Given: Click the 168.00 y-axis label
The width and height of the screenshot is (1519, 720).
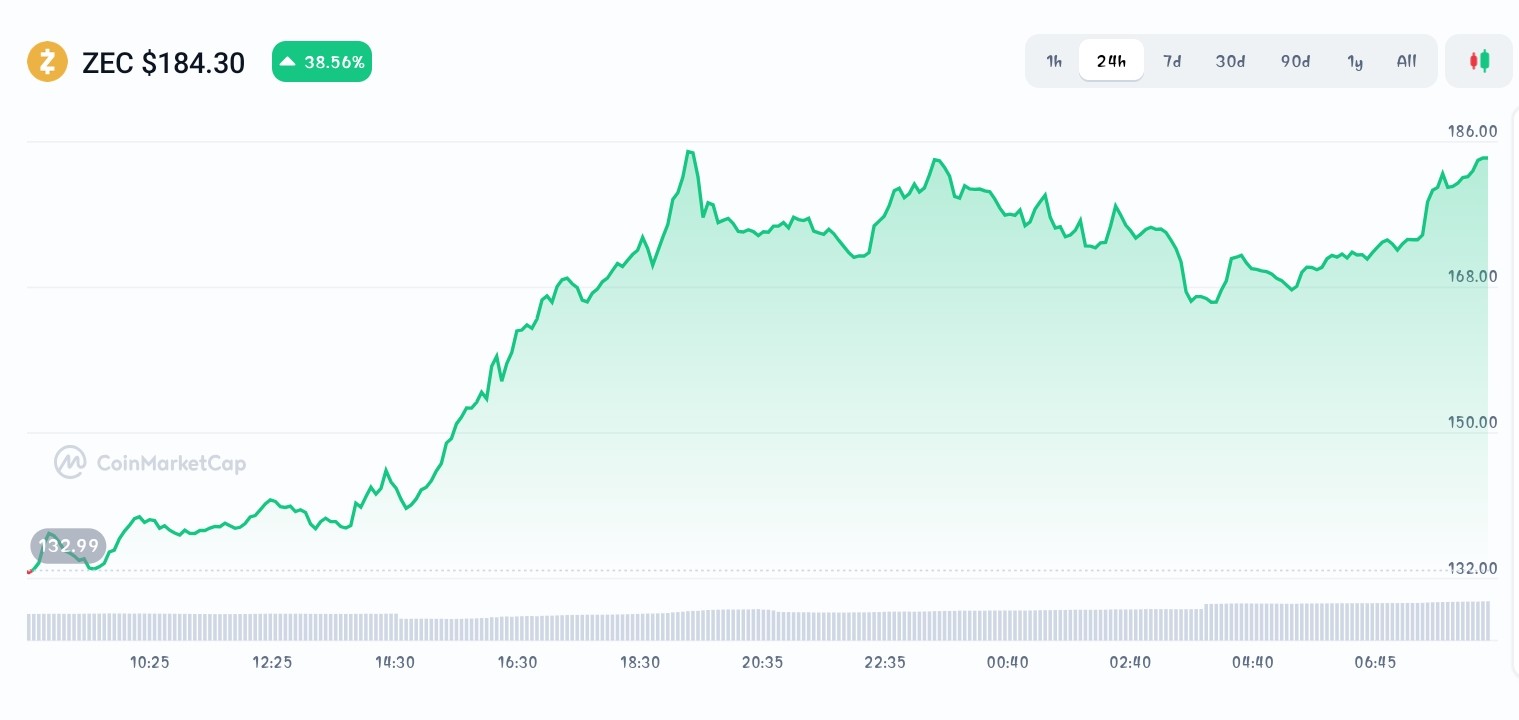Looking at the screenshot, I should tap(1473, 276).
